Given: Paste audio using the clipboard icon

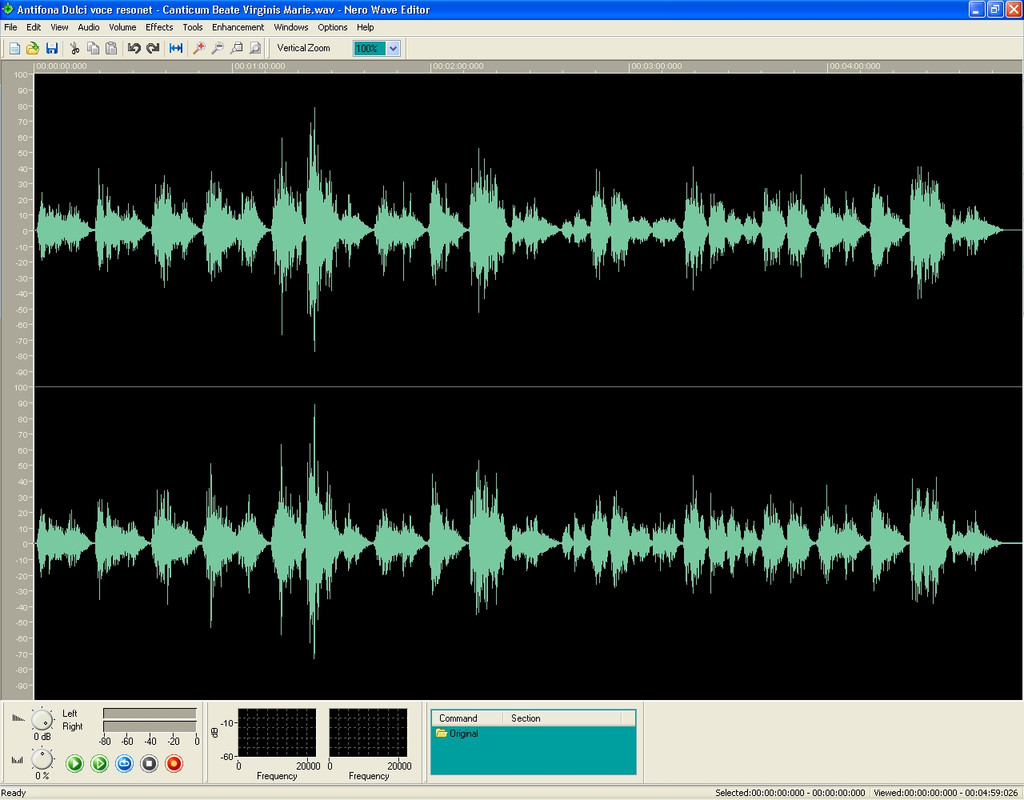Looking at the screenshot, I should pos(112,48).
